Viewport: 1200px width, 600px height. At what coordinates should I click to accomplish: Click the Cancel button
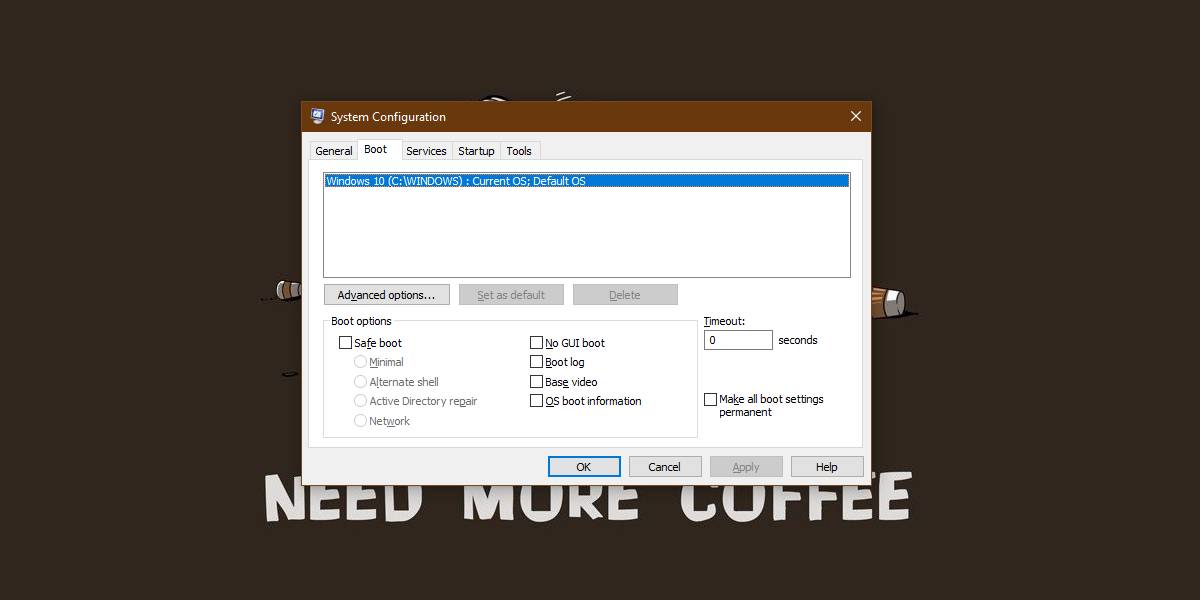click(x=665, y=467)
